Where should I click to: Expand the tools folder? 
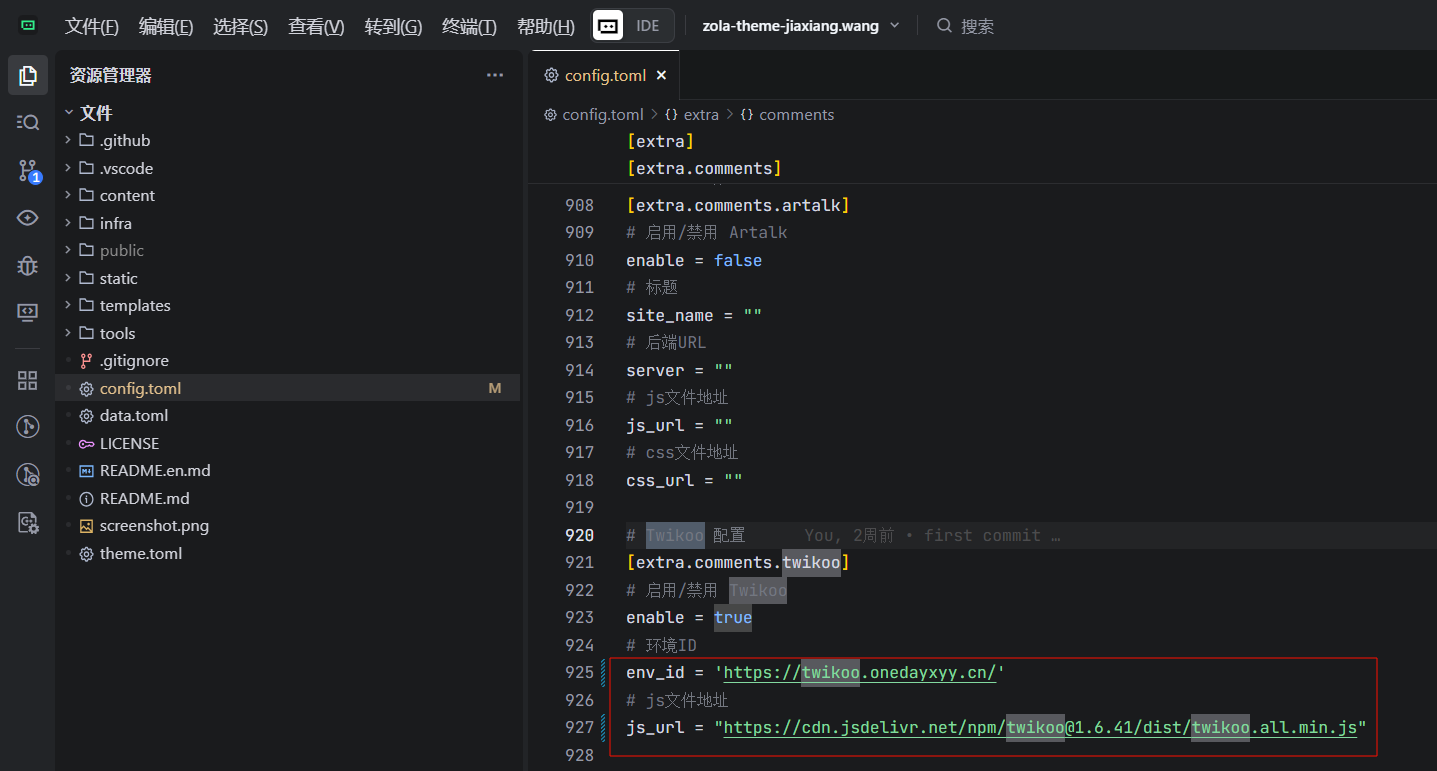pos(68,333)
